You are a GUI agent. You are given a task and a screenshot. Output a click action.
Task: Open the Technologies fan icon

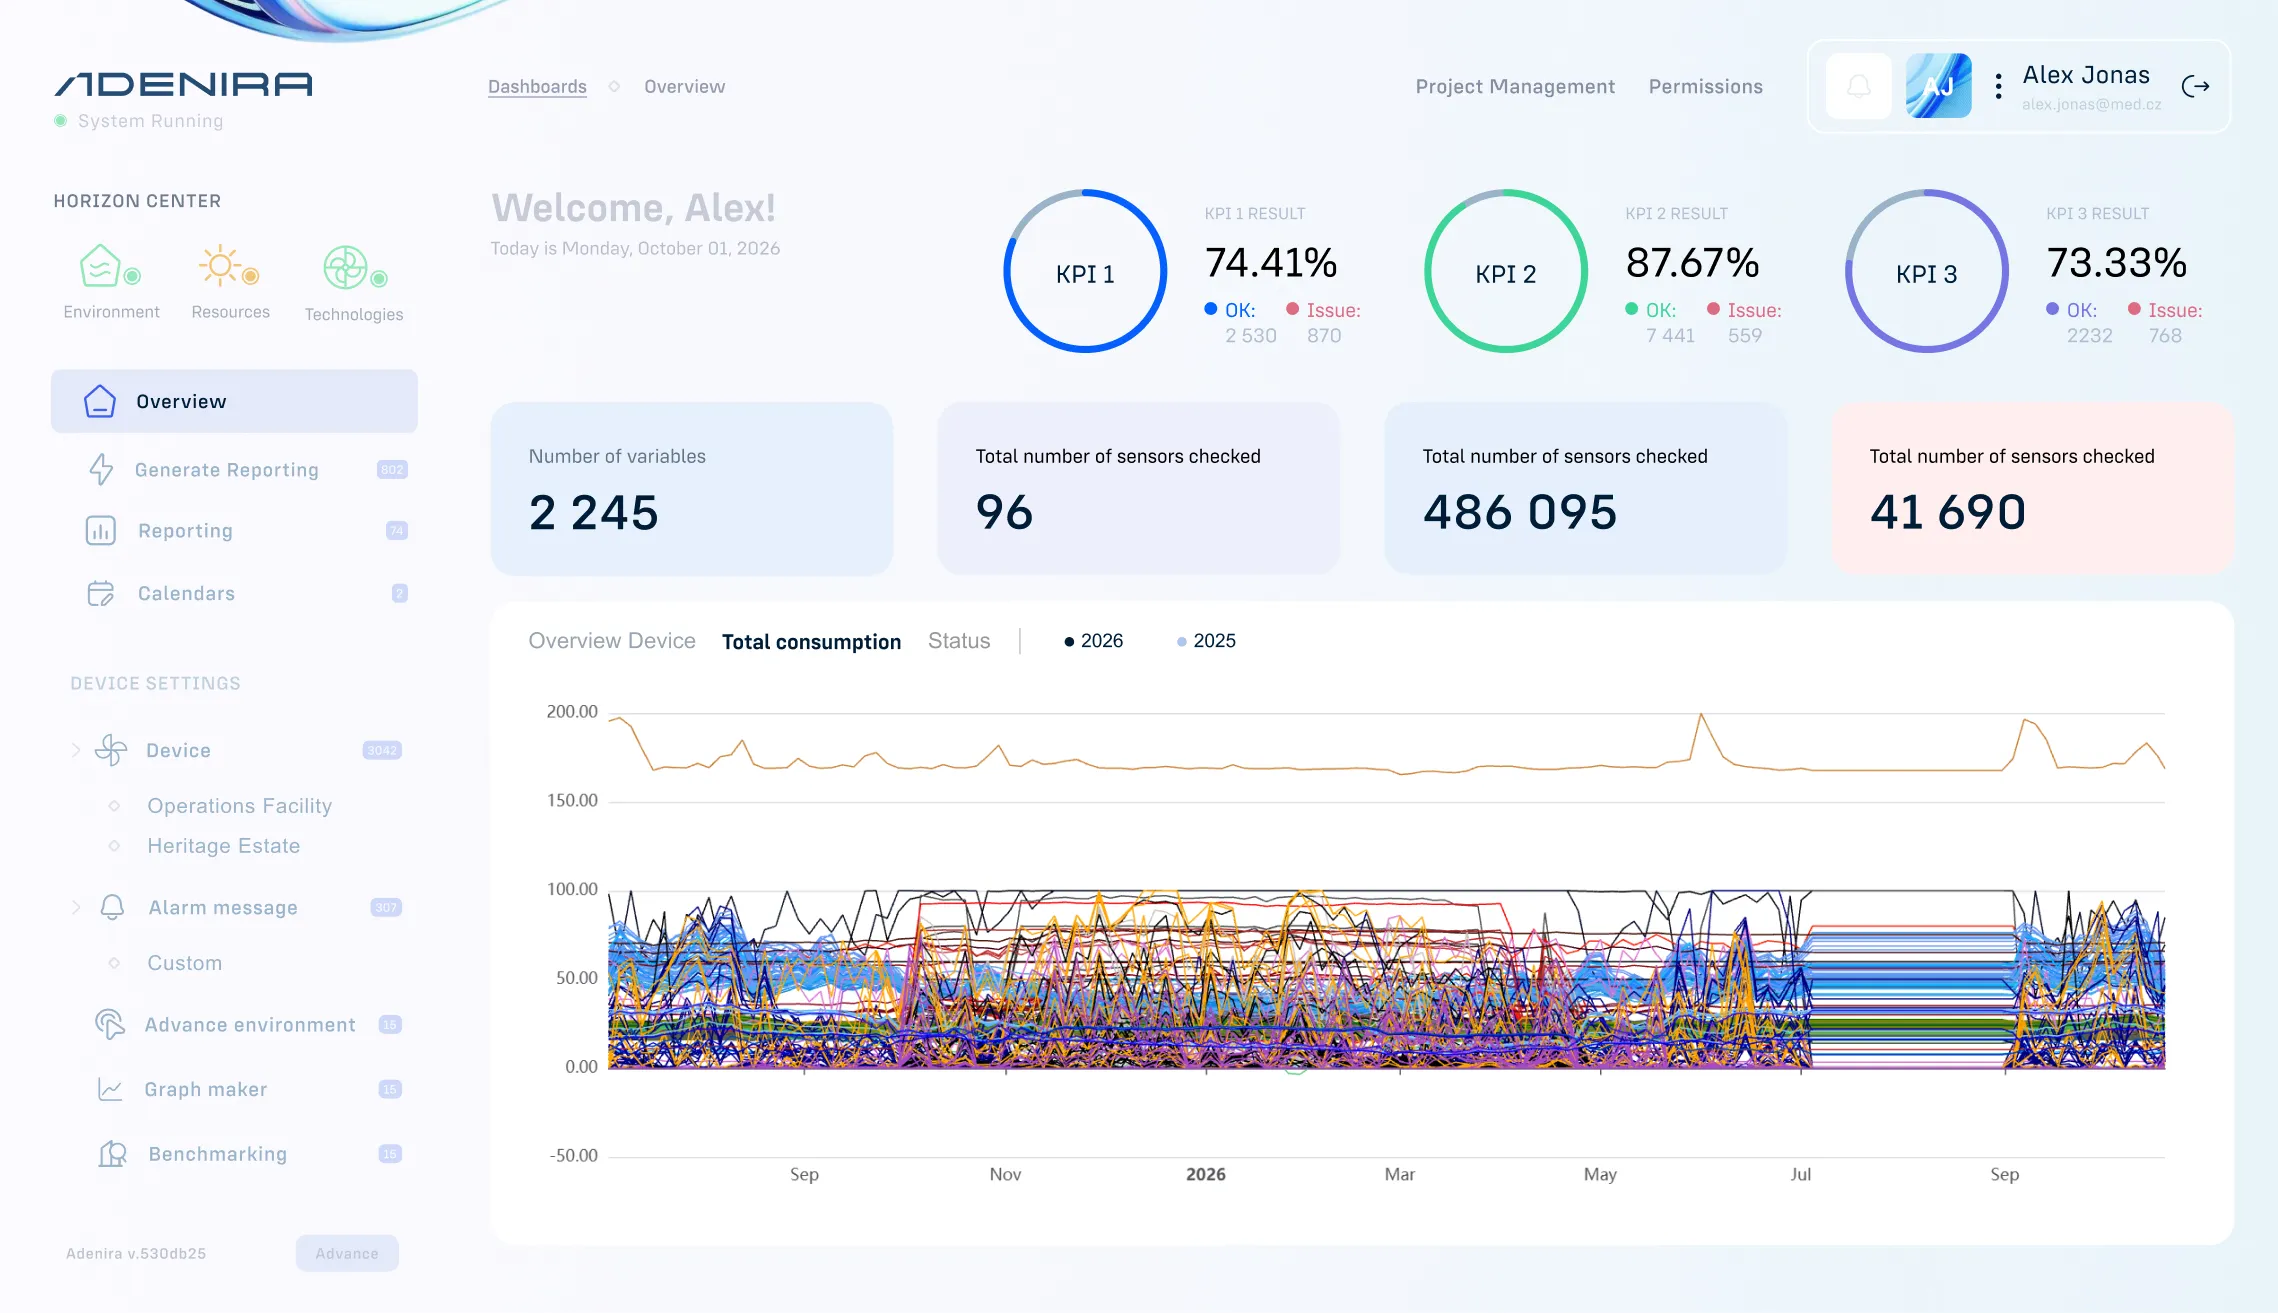click(345, 267)
